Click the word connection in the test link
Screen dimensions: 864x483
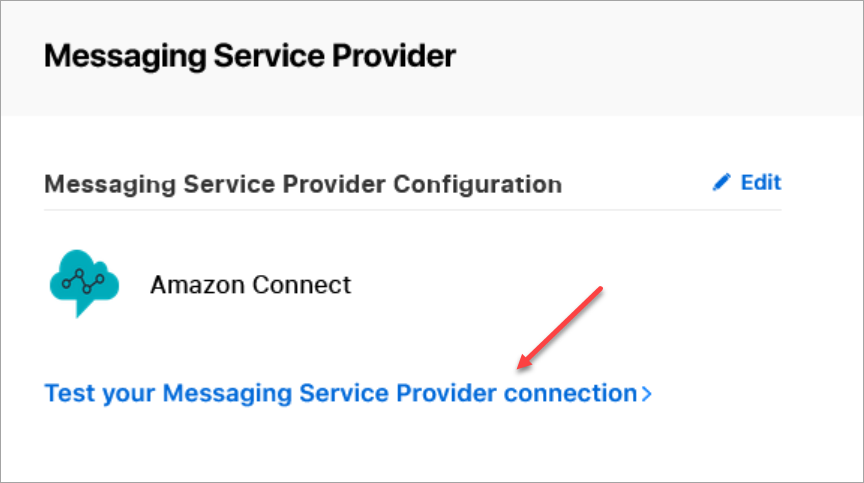(570, 394)
